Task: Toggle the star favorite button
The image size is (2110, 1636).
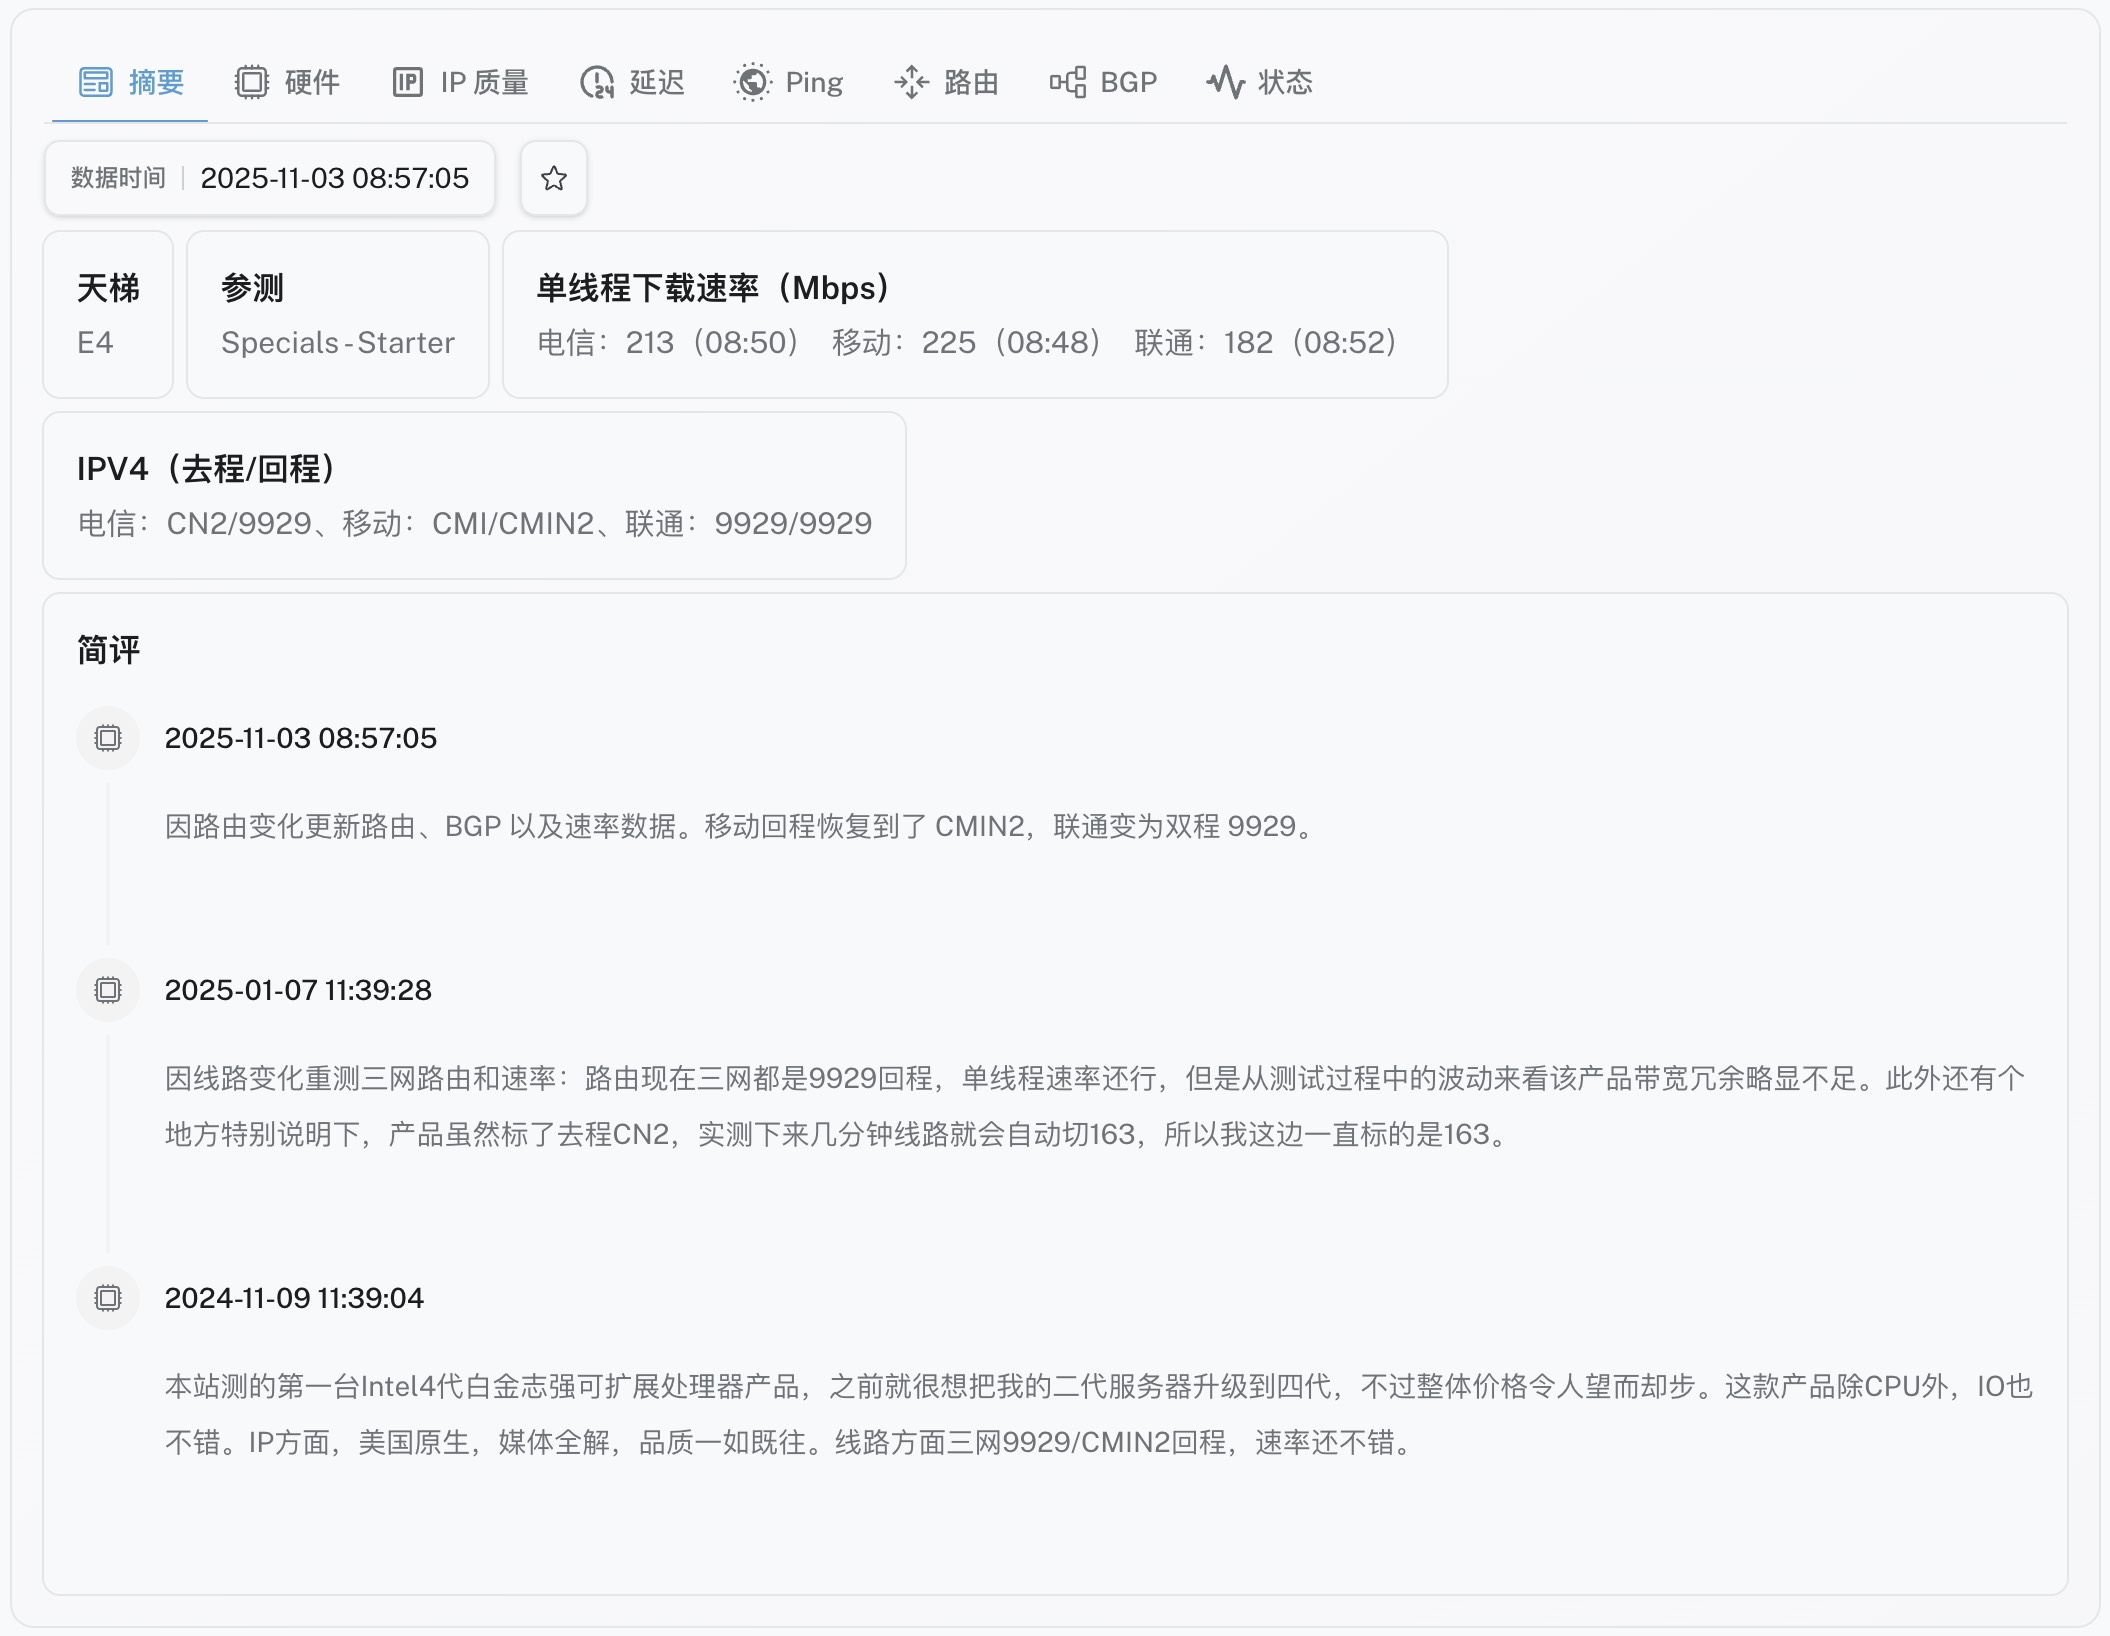Action: click(x=554, y=178)
